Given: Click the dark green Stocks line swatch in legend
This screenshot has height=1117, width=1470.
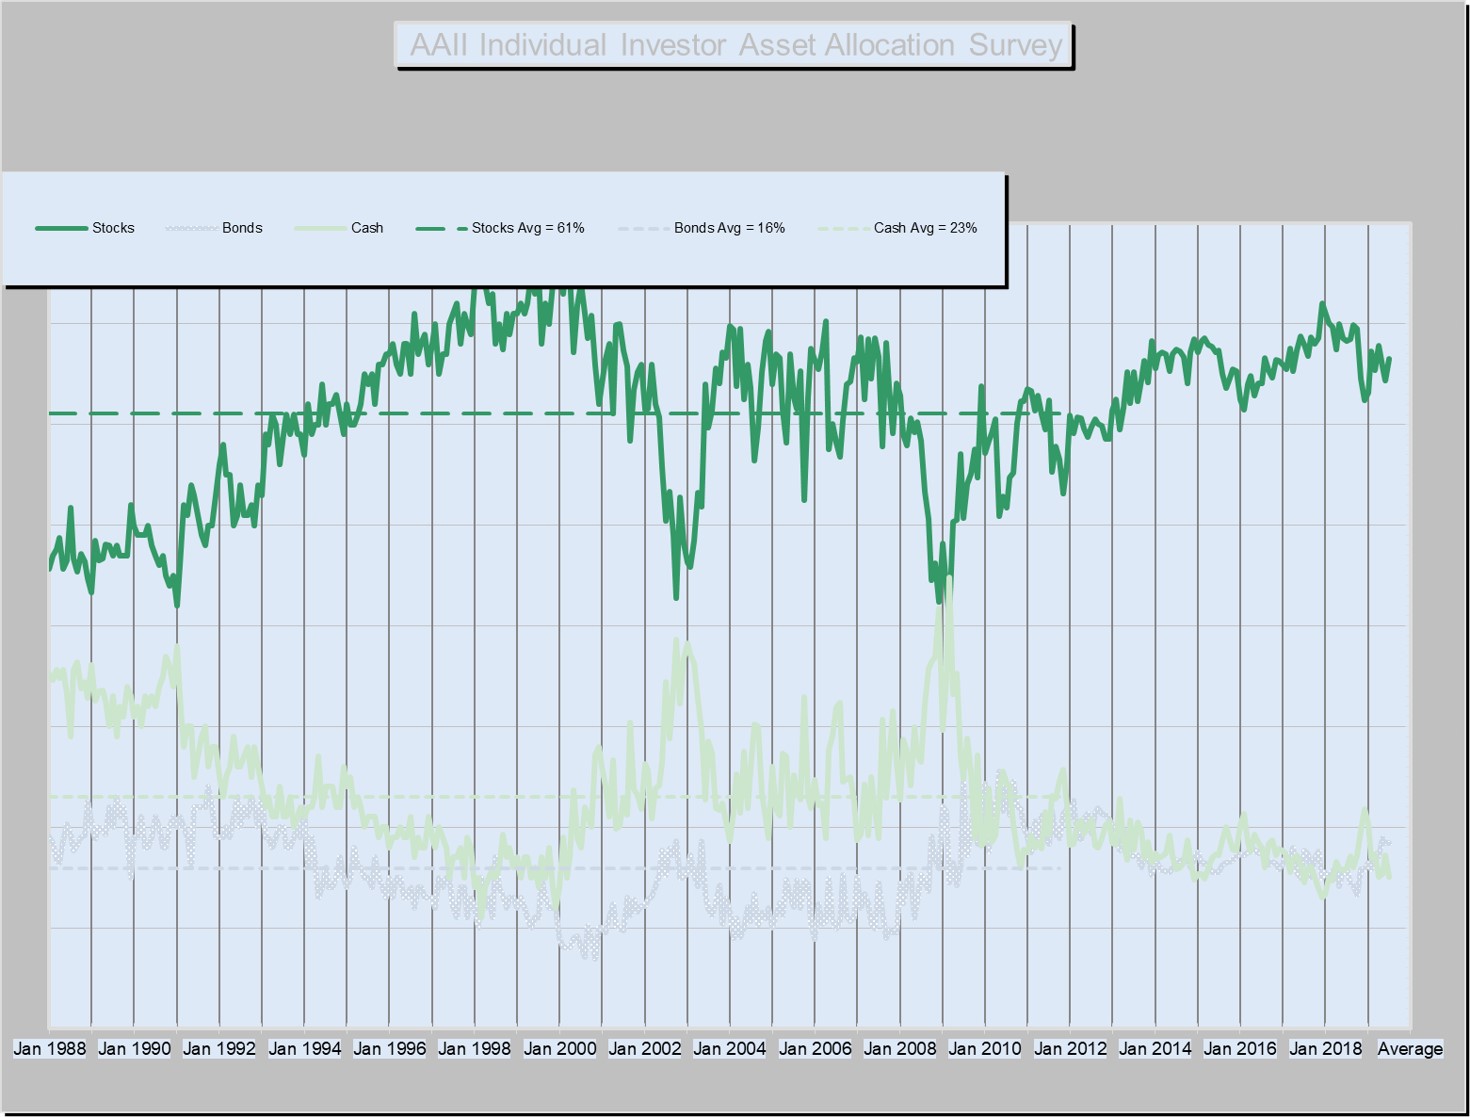Looking at the screenshot, I should coord(61,228).
